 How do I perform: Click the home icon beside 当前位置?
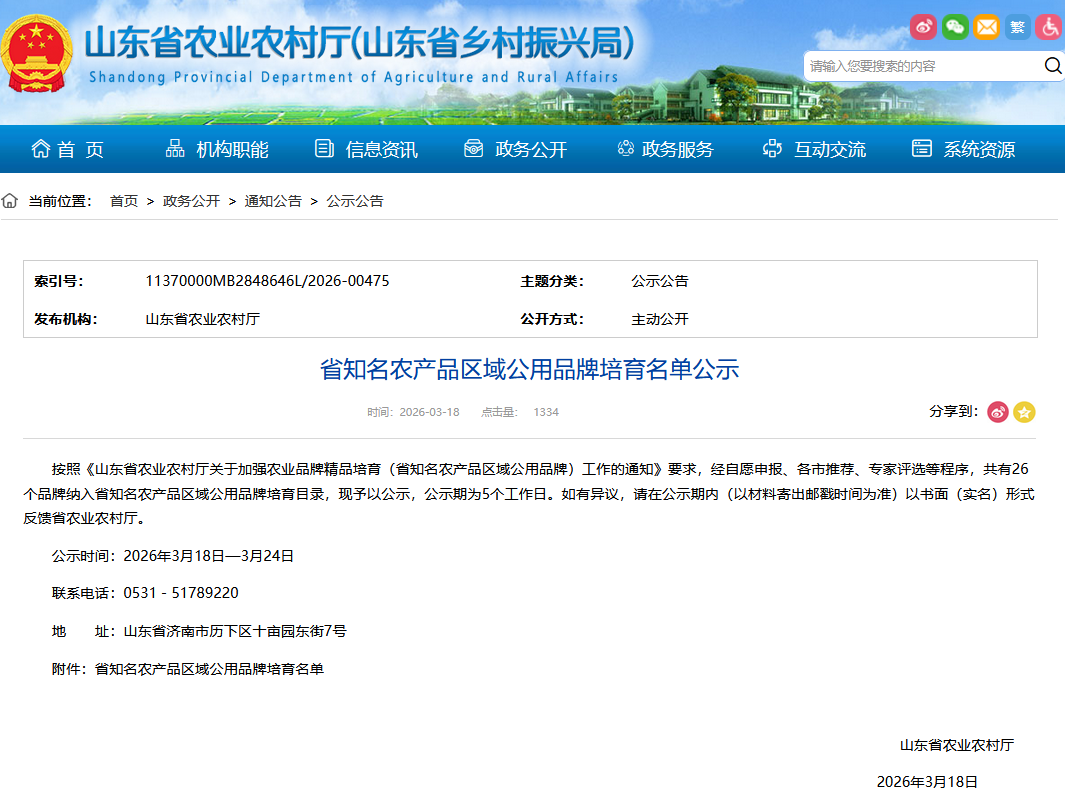(10, 201)
